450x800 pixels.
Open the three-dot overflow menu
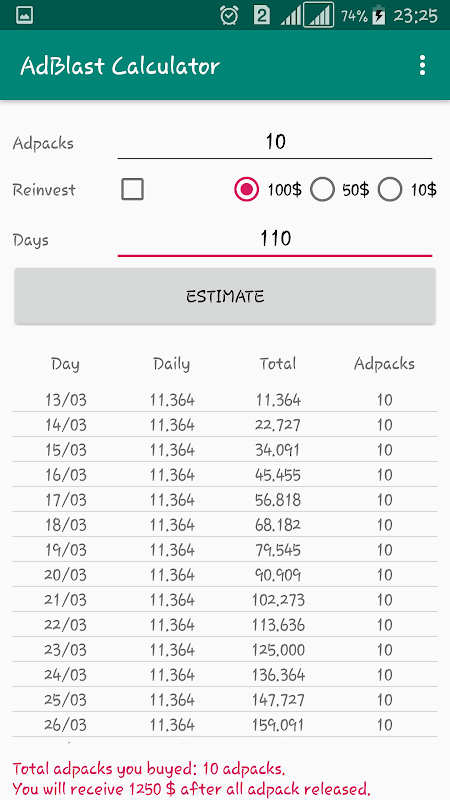coord(422,65)
